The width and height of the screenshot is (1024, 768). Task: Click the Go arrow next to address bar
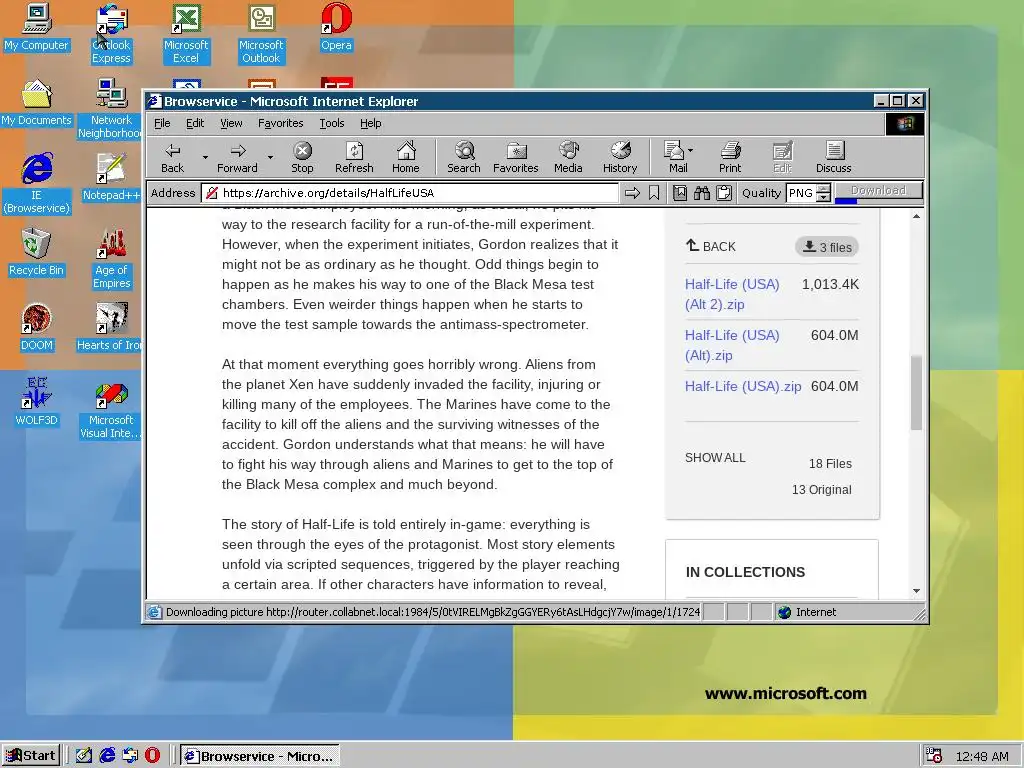632,193
